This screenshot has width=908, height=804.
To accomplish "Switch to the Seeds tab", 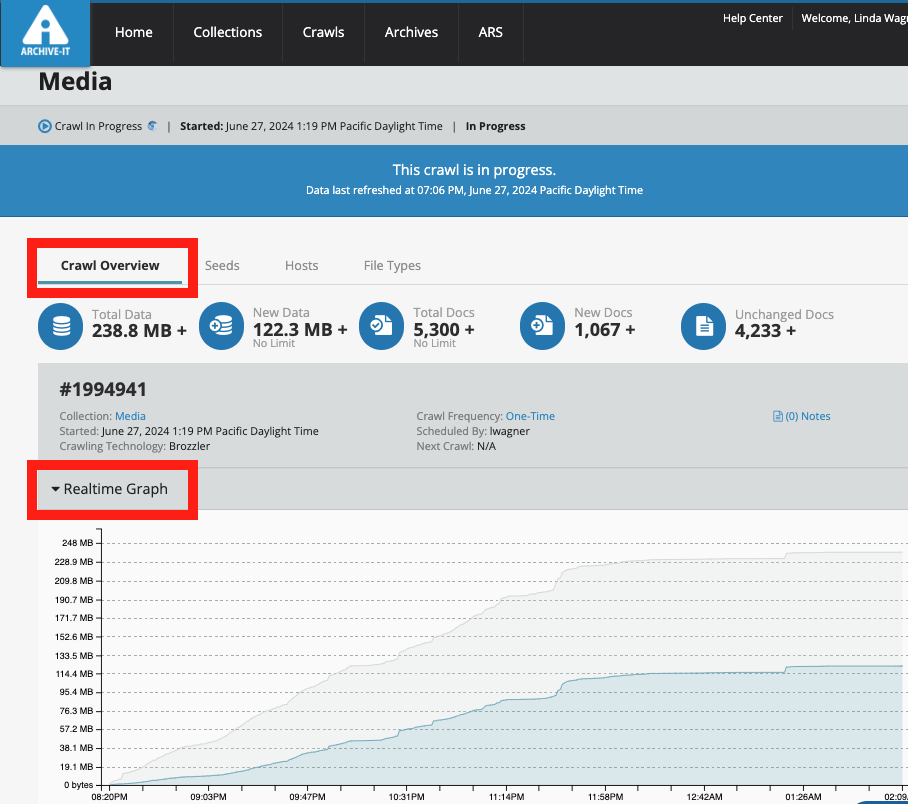I will [x=222, y=266].
